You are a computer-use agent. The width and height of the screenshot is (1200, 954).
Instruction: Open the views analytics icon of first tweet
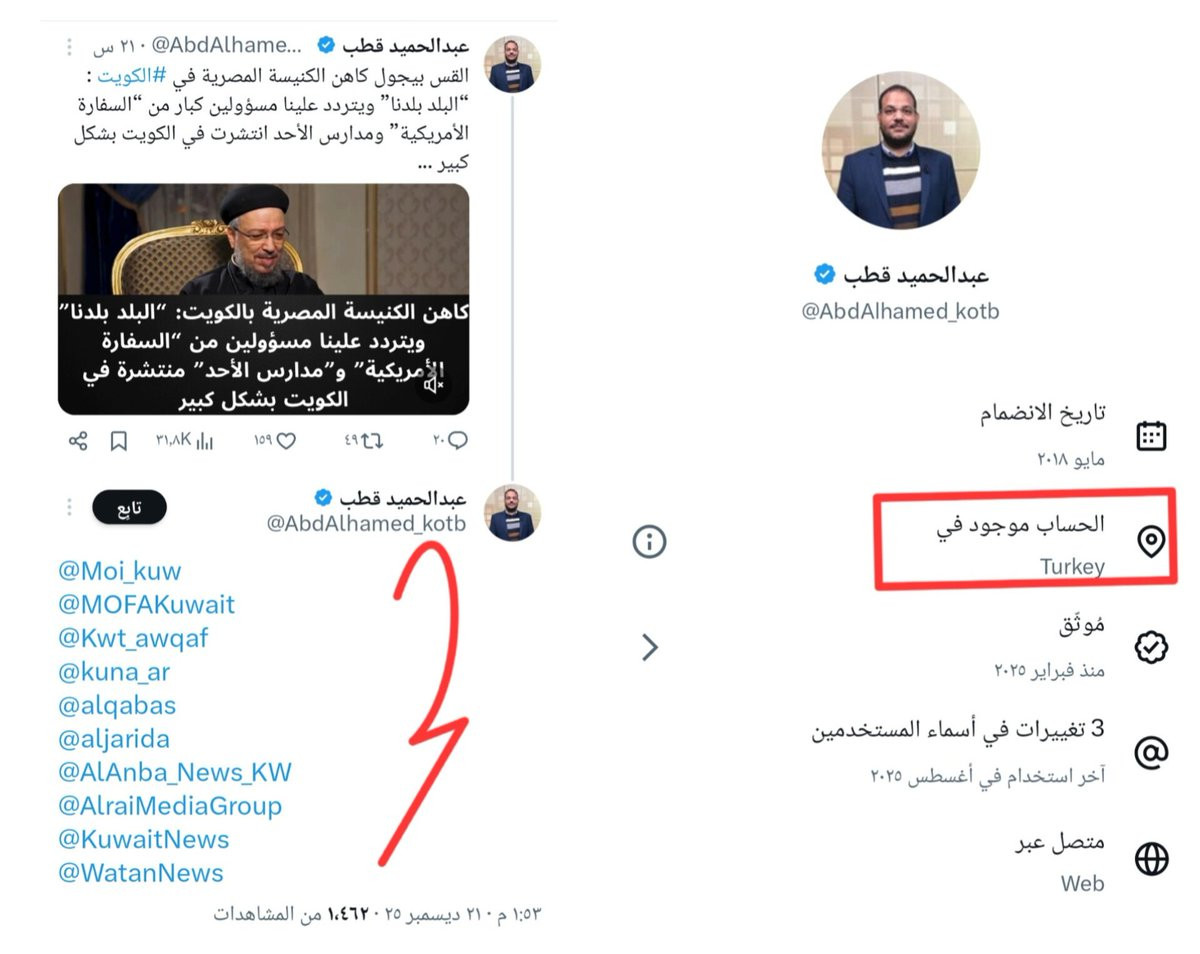(x=204, y=441)
